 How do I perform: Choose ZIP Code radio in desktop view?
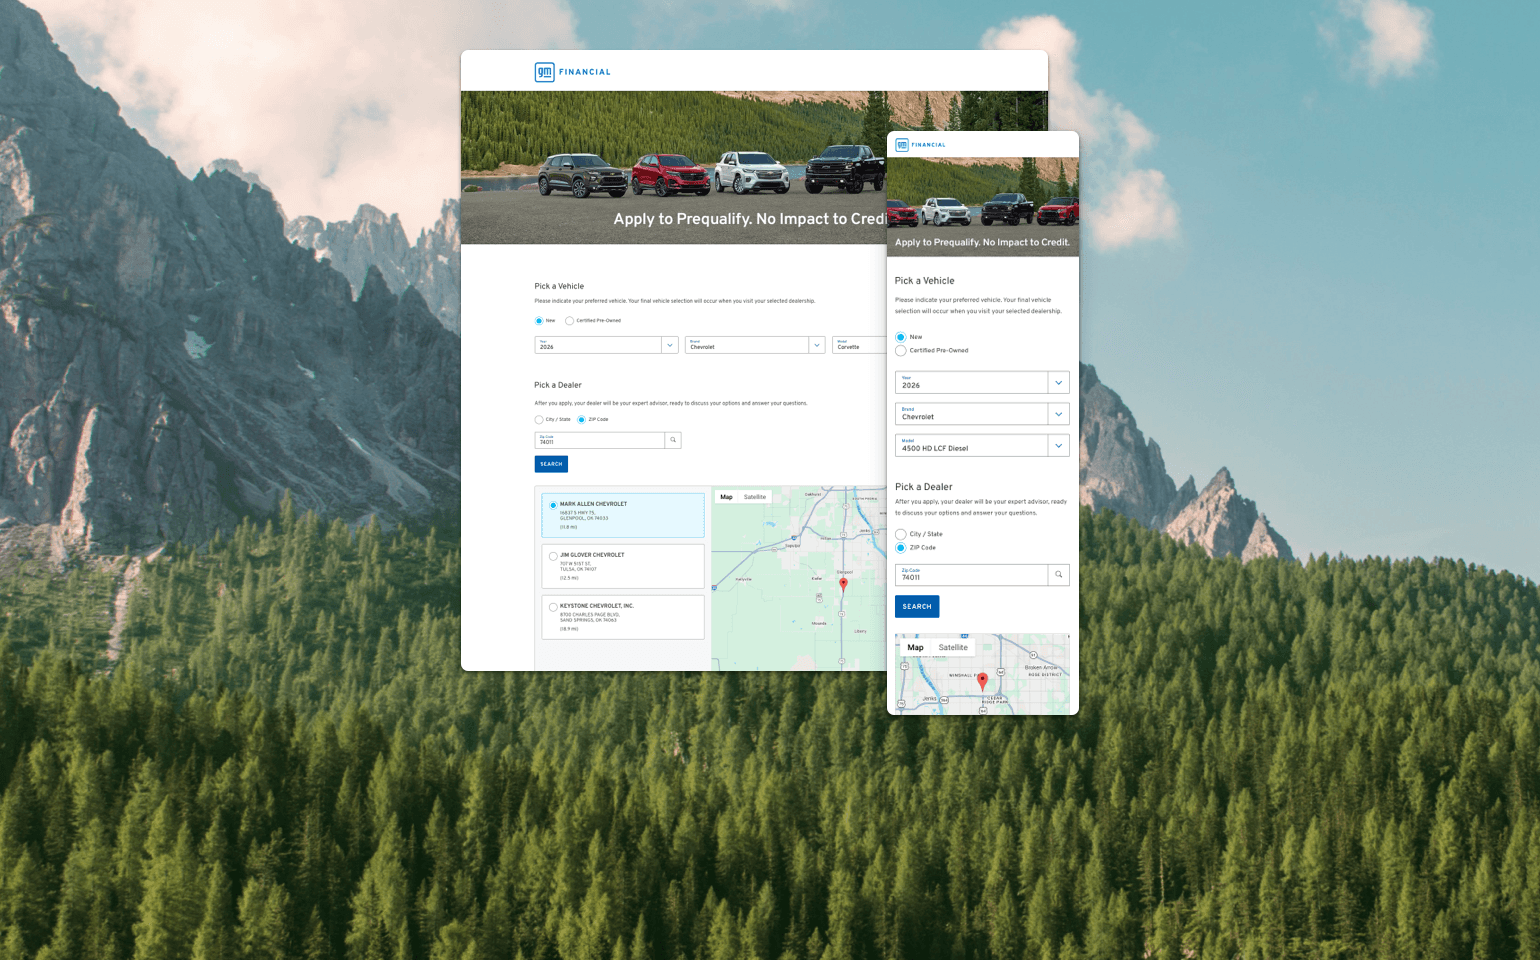[x=581, y=420]
